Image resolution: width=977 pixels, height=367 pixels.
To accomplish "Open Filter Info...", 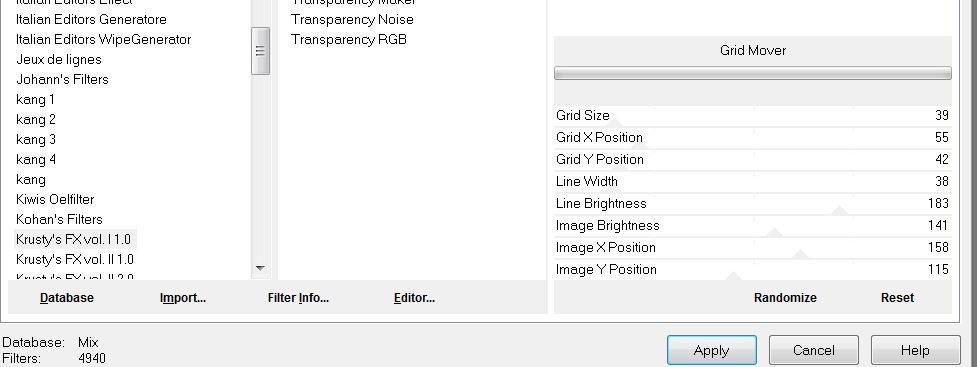I will point(298,298).
